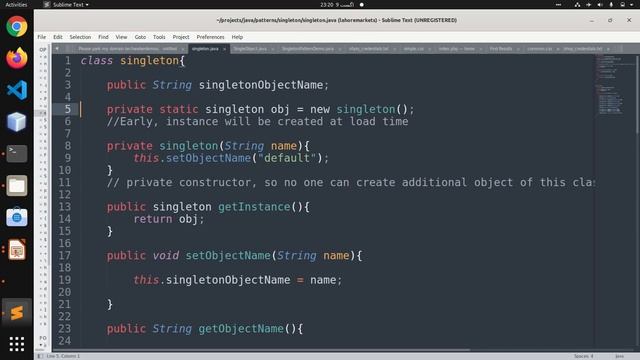Viewport: 640px width, 360px height.
Task: Open the Project menu
Action: pos(181,37)
